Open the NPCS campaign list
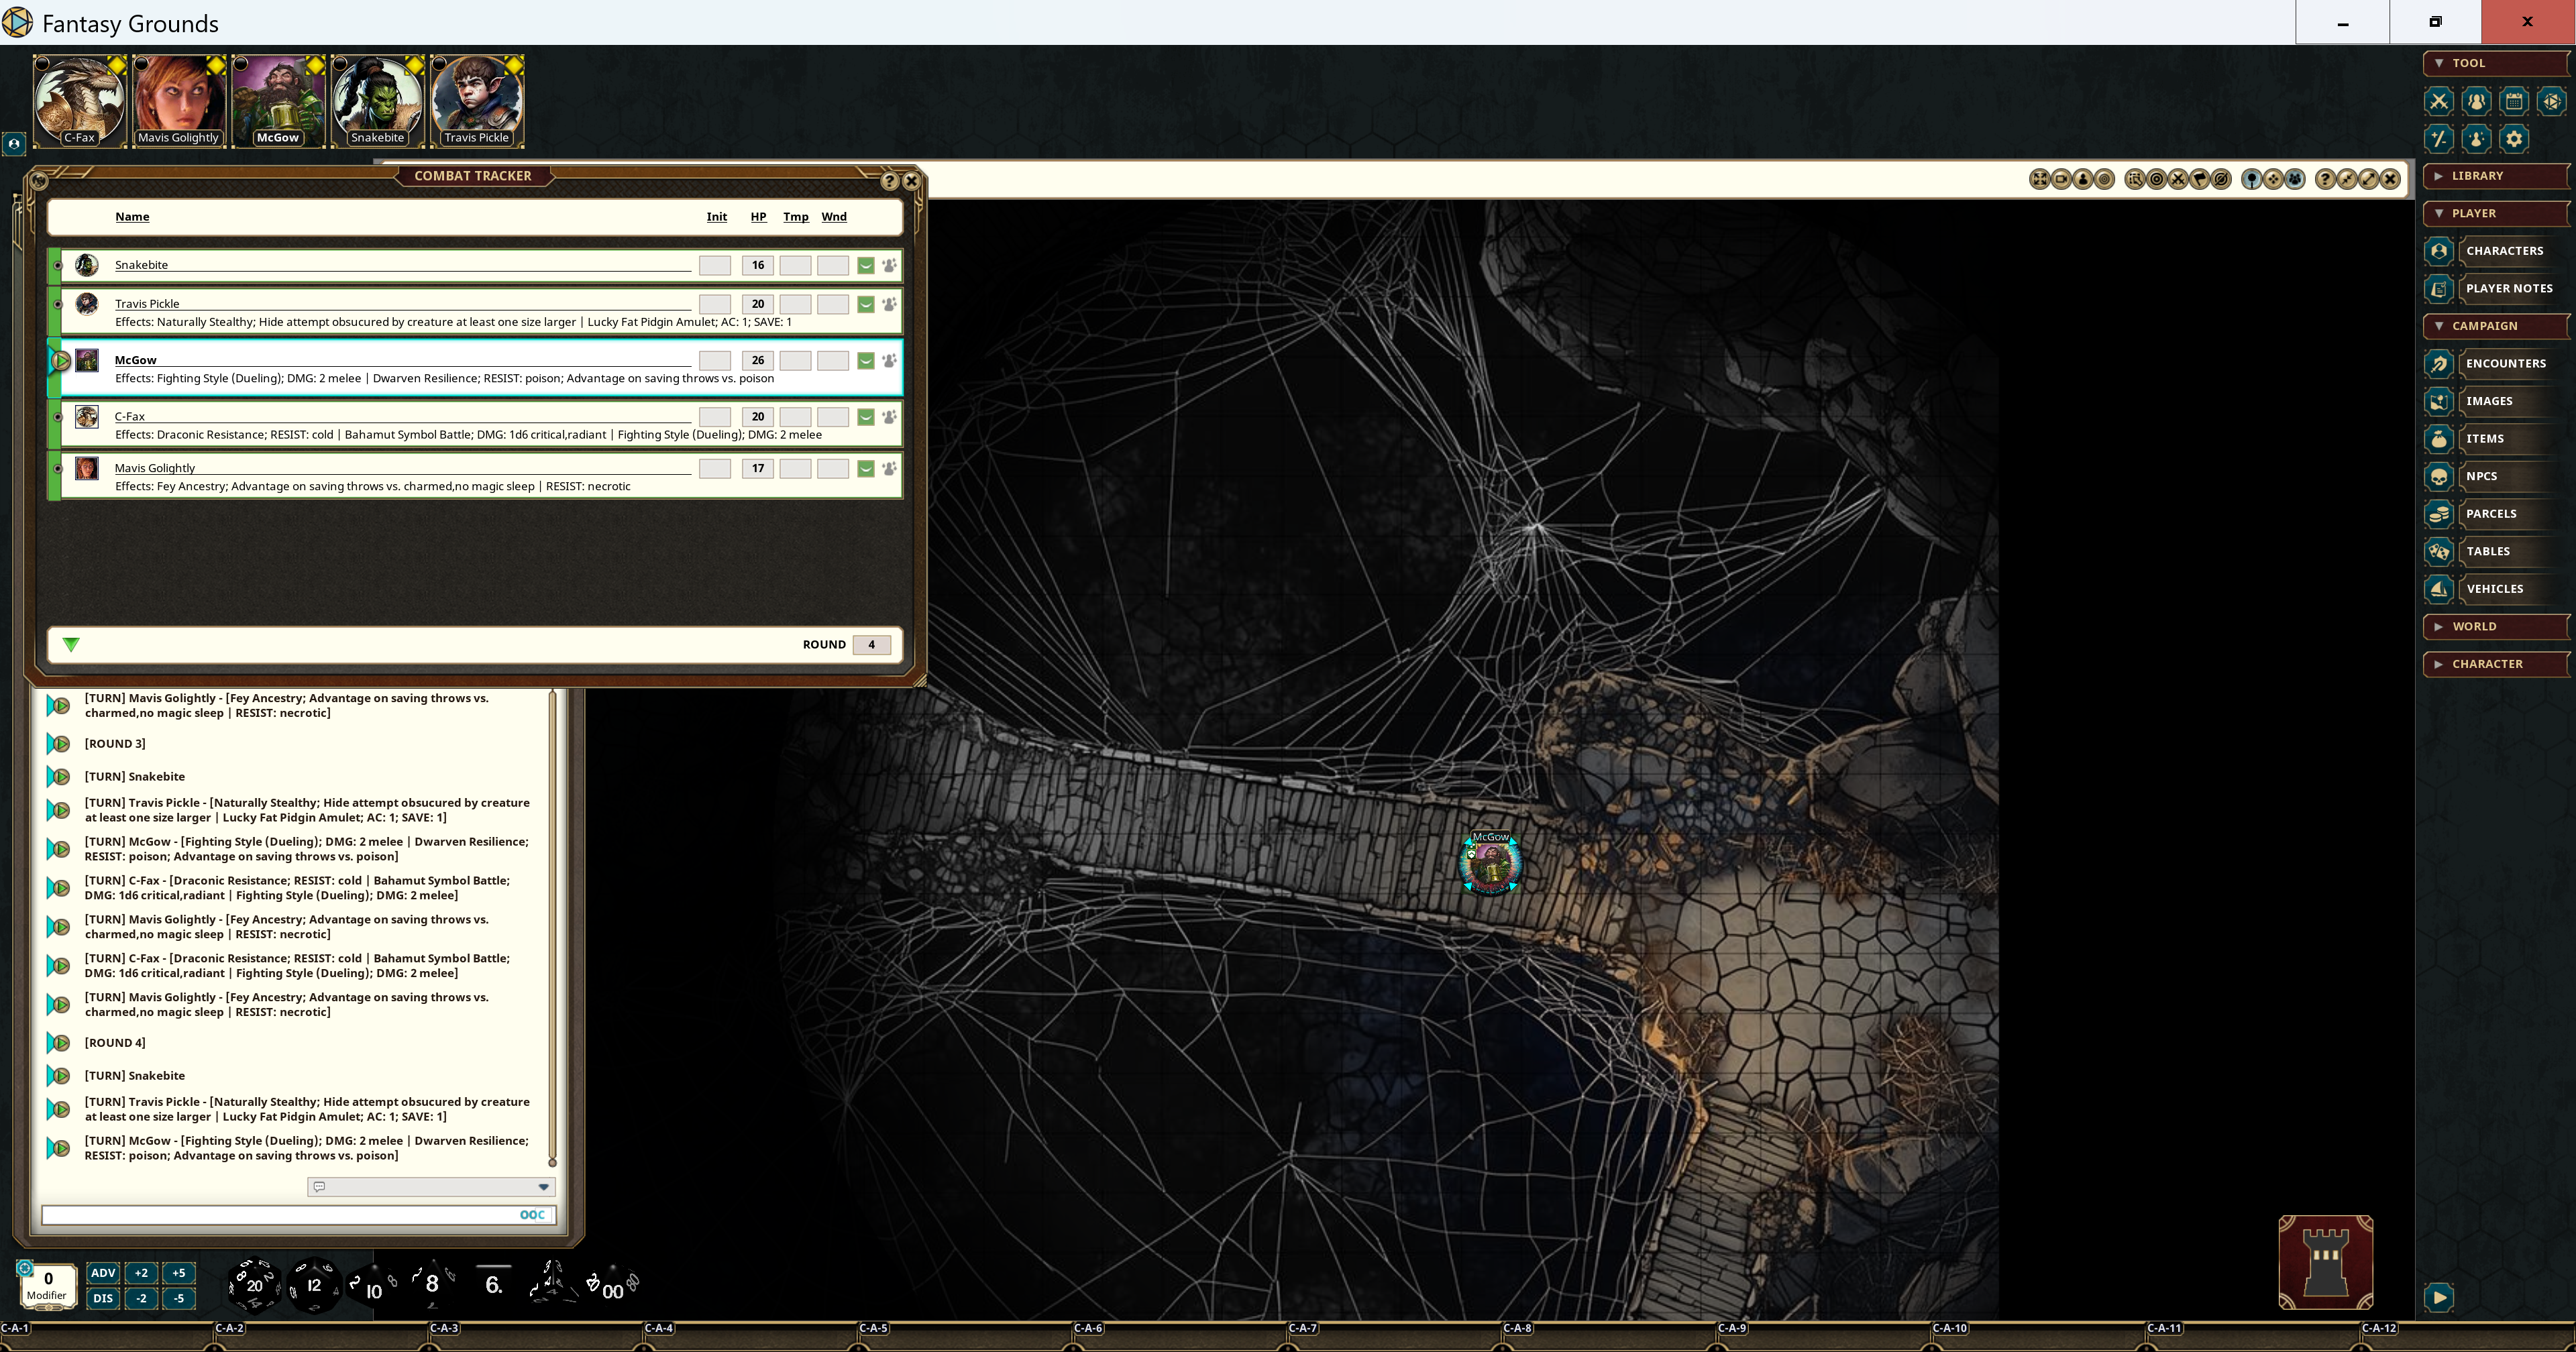Image resolution: width=2576 pixels, height=1352 pixels. [x=2481, y=476]
